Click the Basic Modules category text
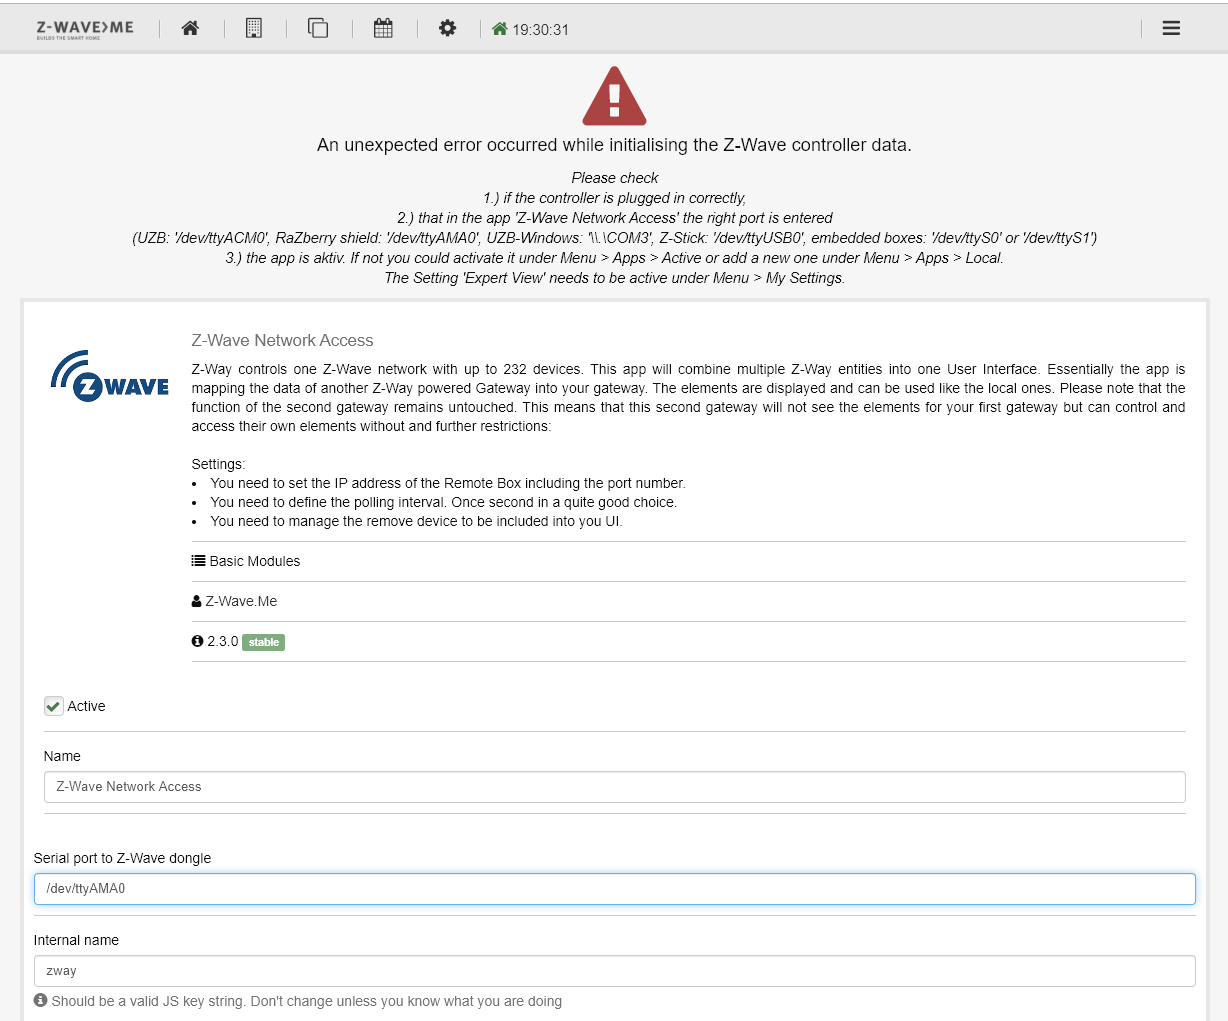 coord(255,561)
